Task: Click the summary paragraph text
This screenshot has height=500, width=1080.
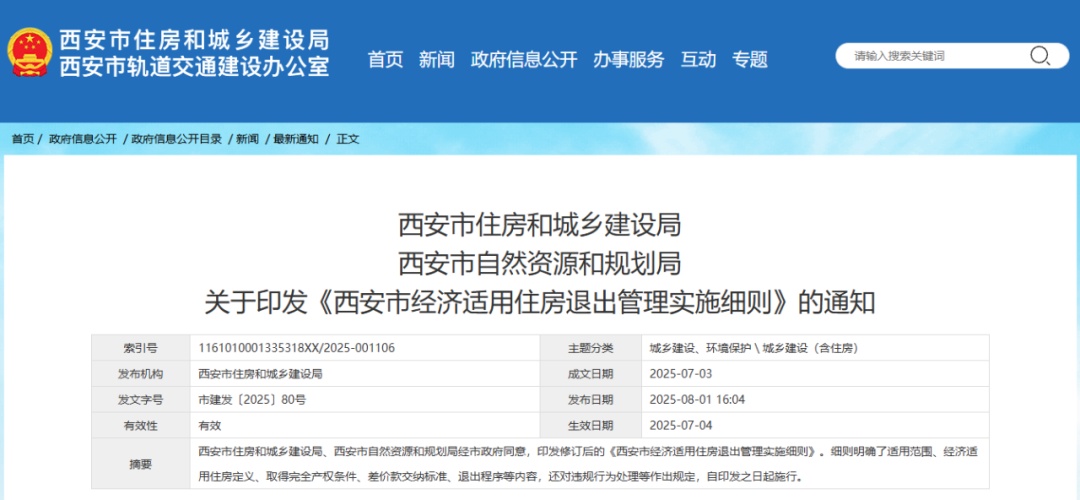Action: coord(588,463)
